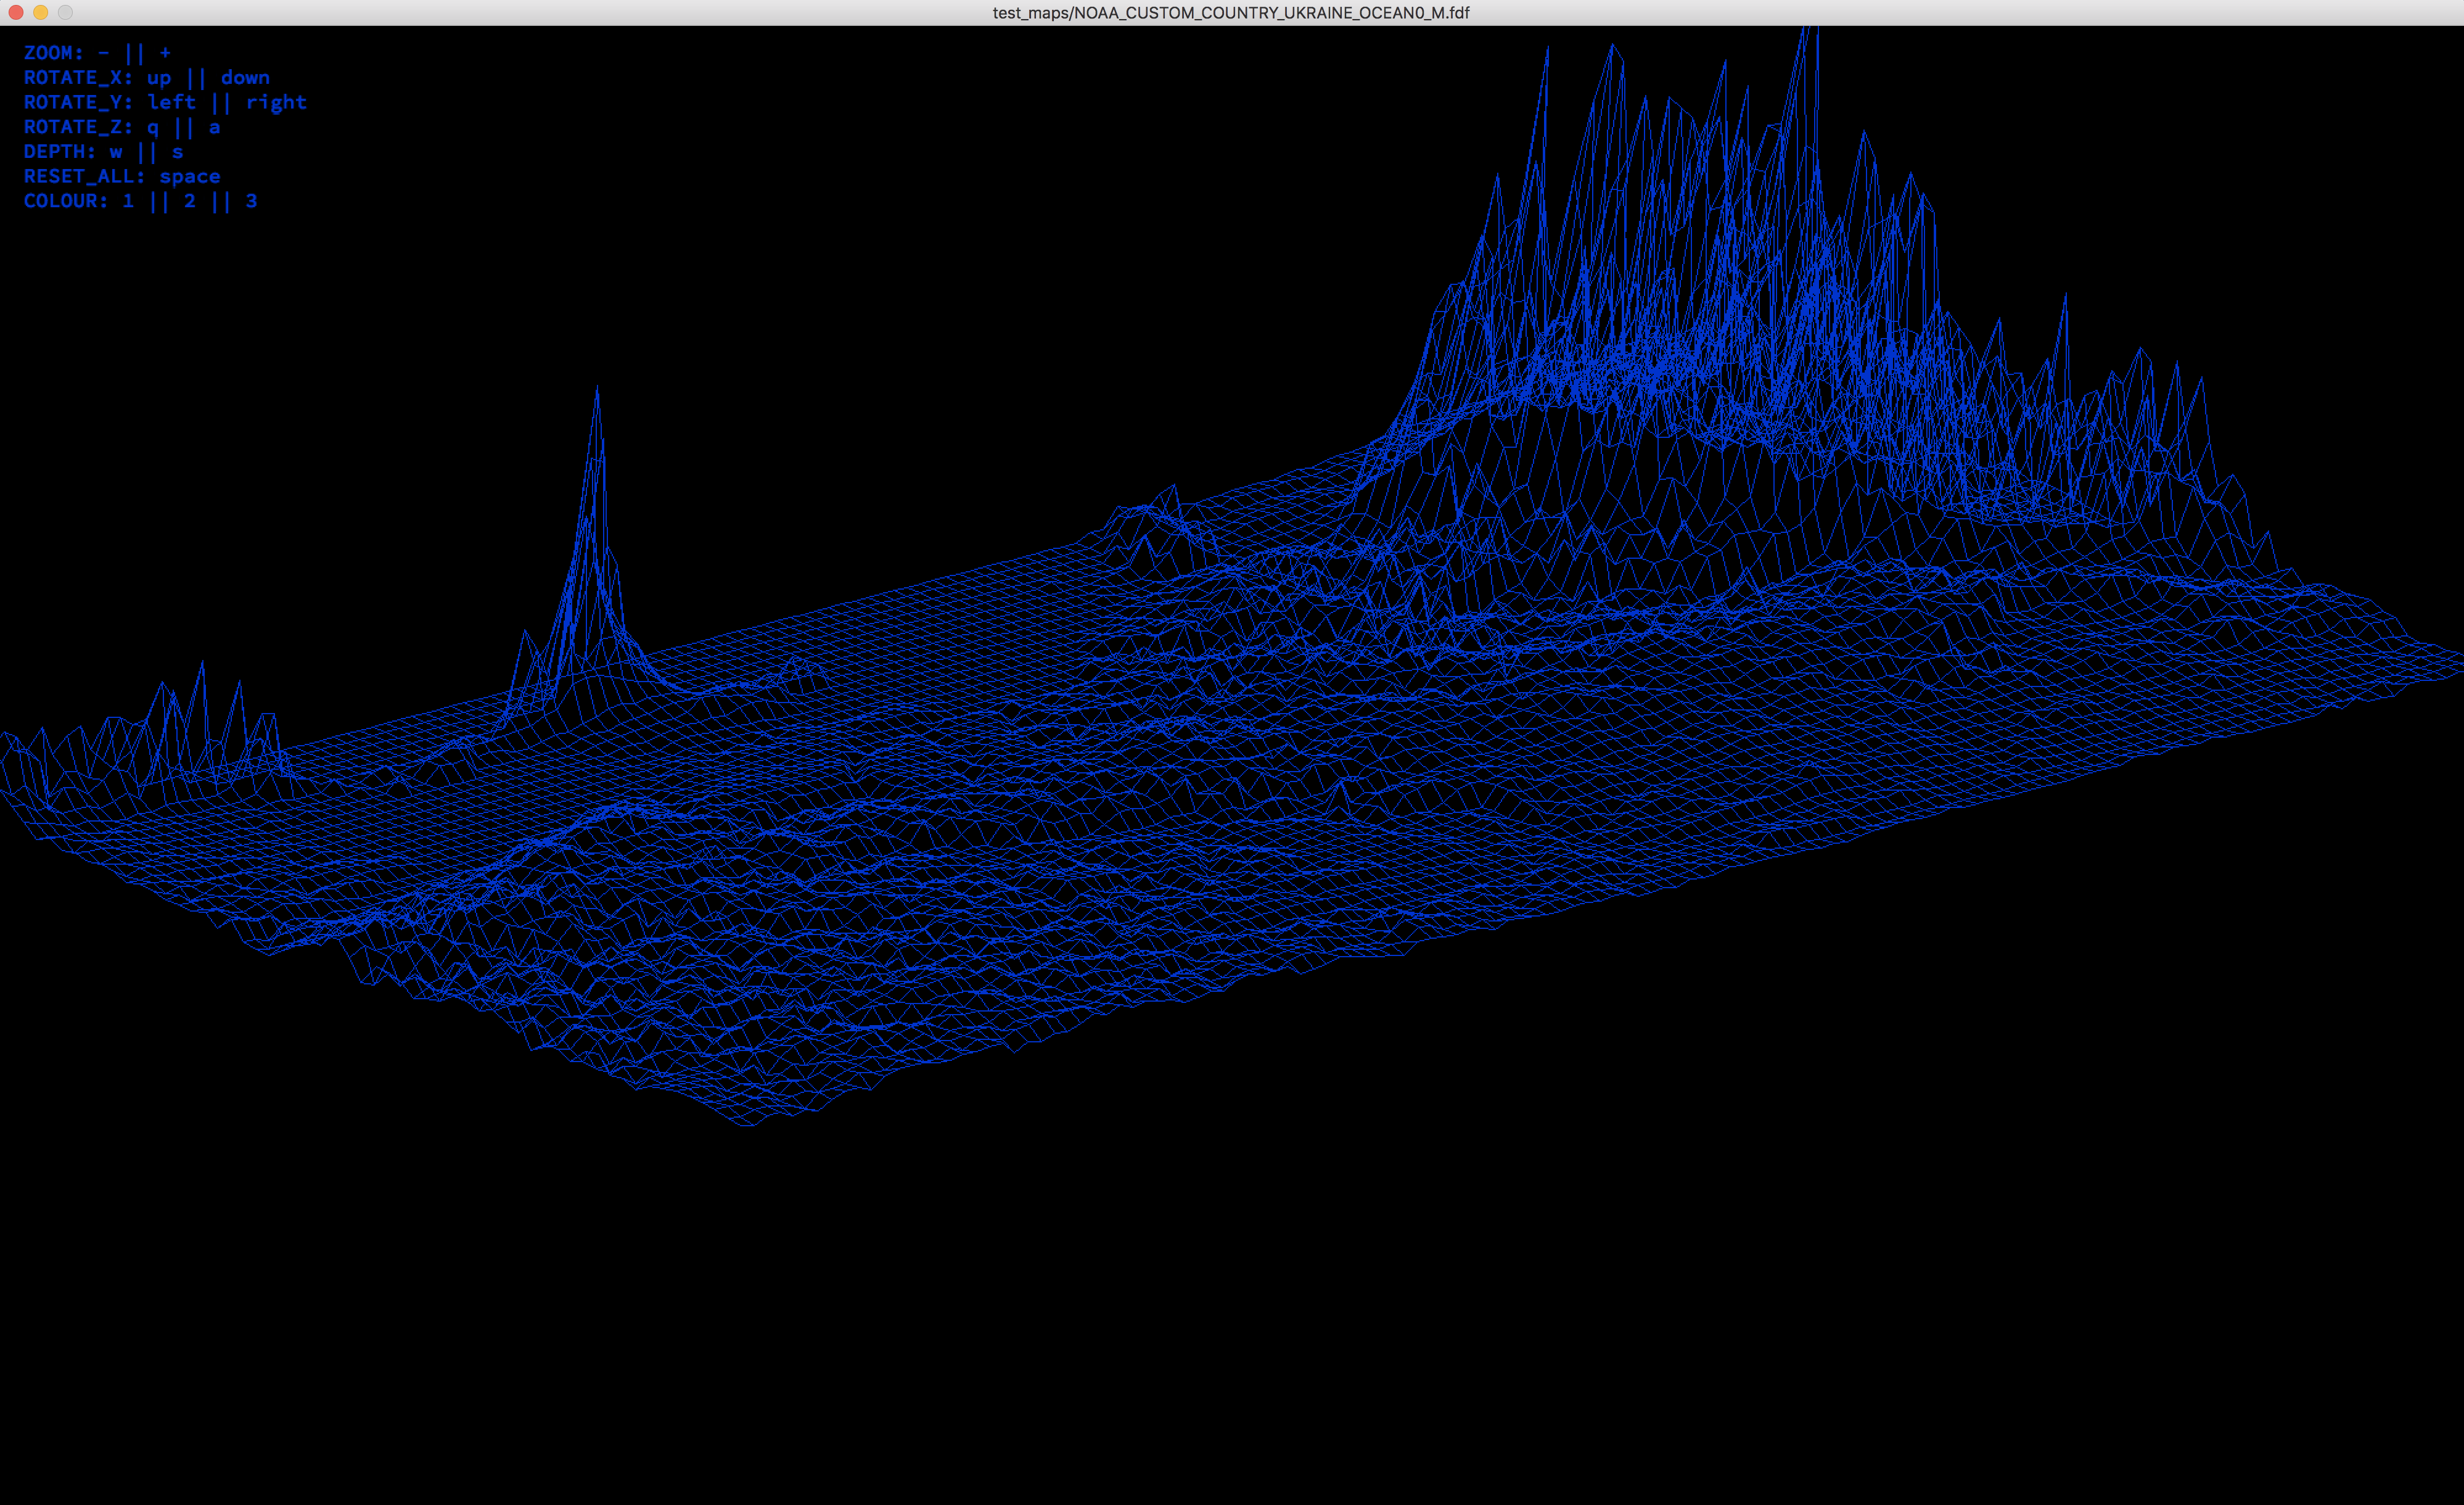Click the greyed-out maximize window button

(x=65, y=12)
